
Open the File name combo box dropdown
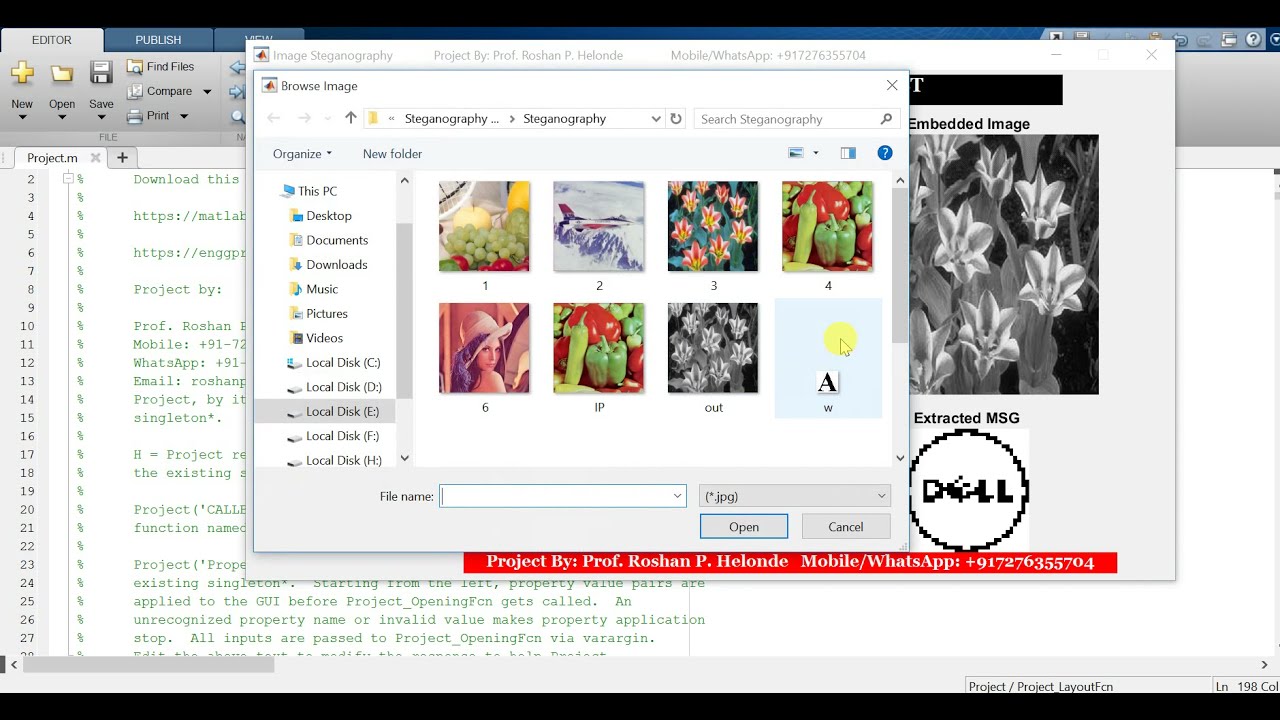(677, 496)
